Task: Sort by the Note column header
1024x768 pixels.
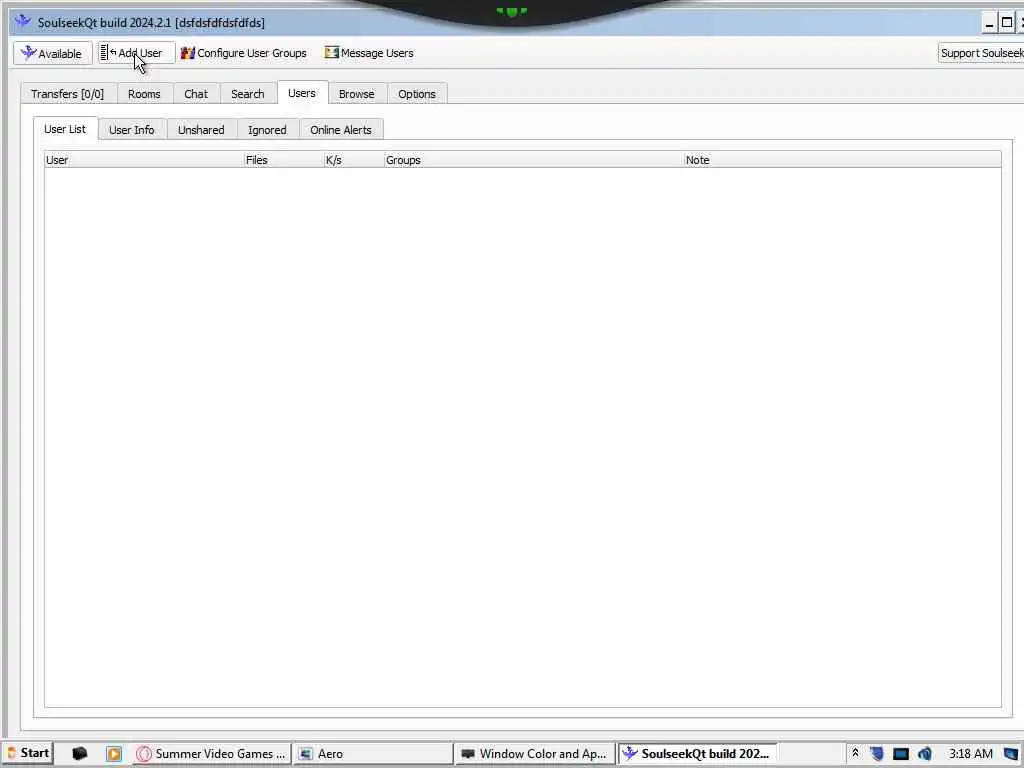Action: click(842, 160)
